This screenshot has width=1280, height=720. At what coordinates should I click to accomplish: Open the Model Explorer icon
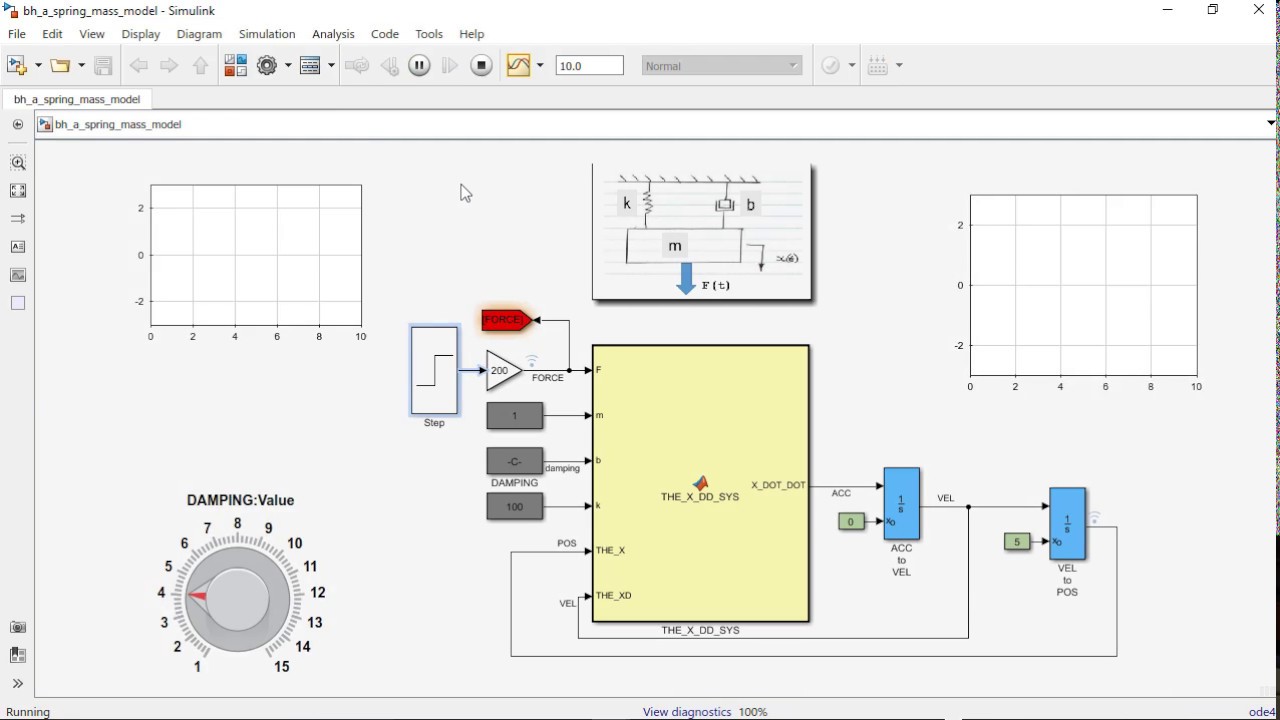pos(310,66)
